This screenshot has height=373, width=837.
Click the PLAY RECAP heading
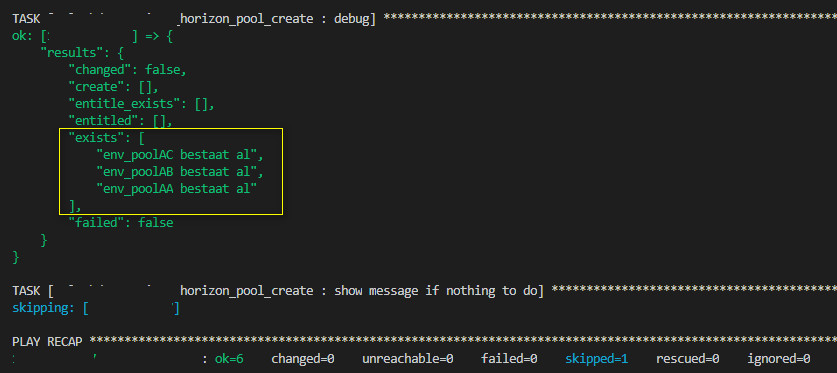(x=47, y=342)
